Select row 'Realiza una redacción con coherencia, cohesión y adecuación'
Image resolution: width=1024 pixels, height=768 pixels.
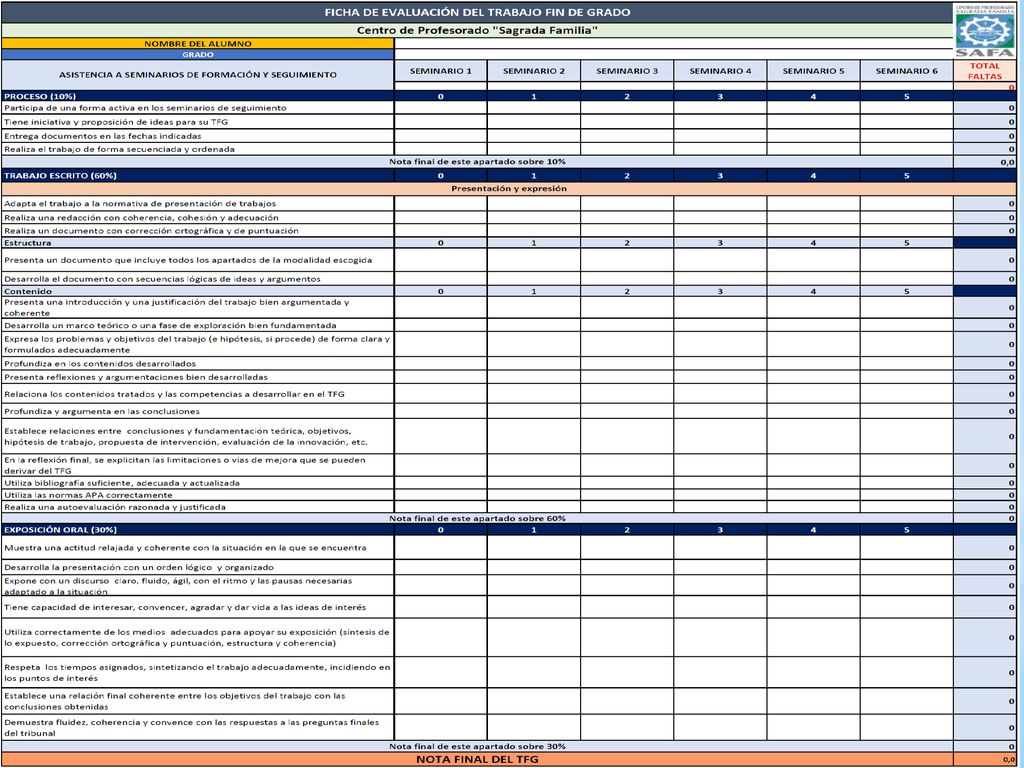pyautogui.click(x=509, y=217)
